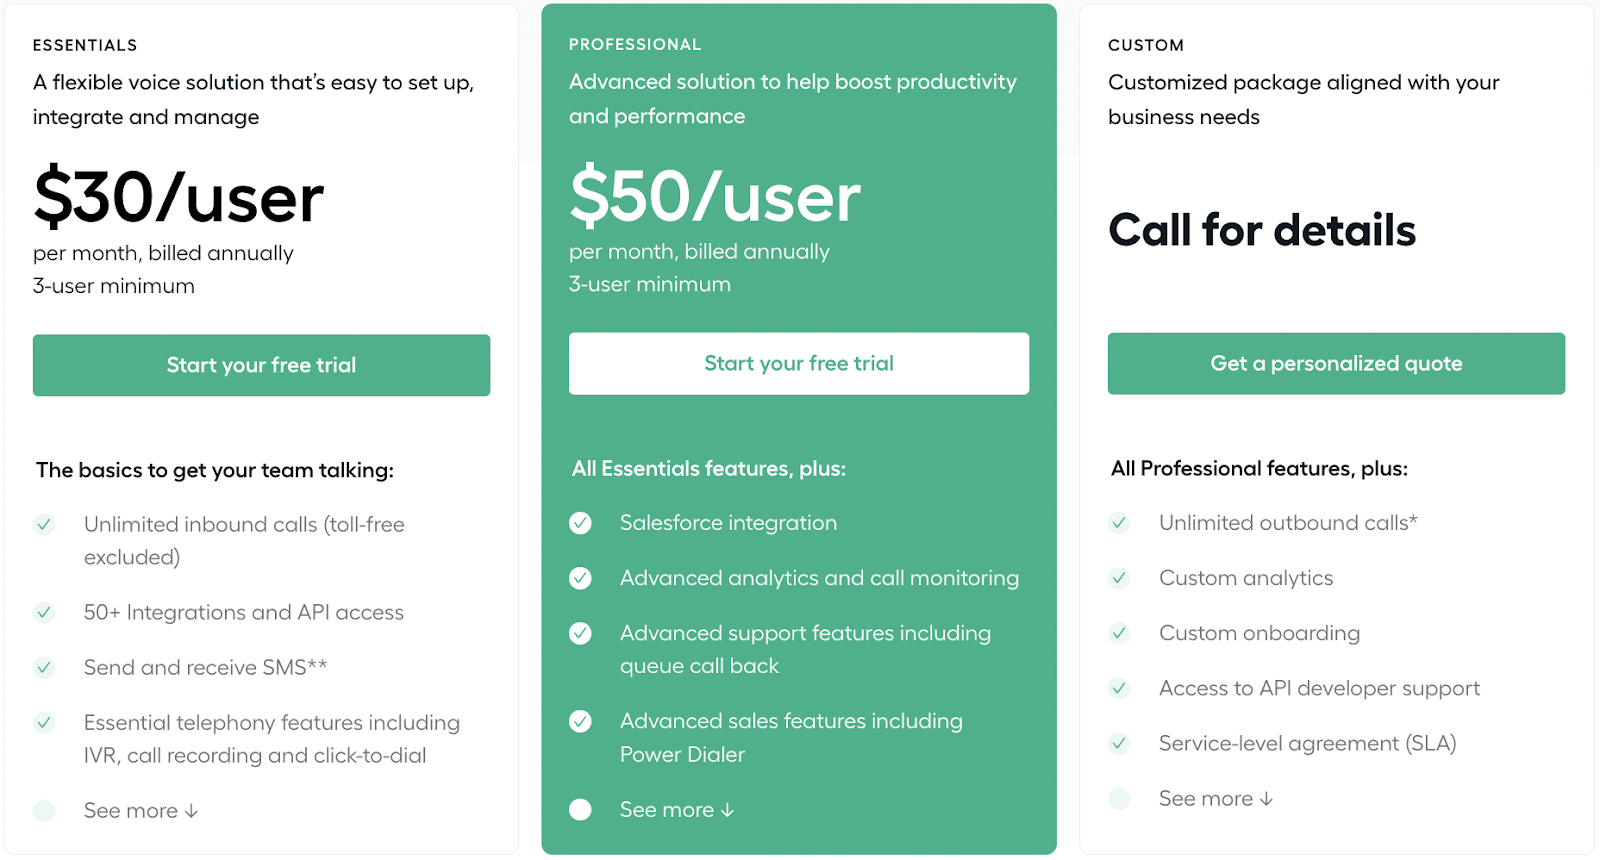Image resolution: width=1600 pixels, height=860 pixels.
Task: Click the ESSENTIALS plan heading
Action: 85,45
